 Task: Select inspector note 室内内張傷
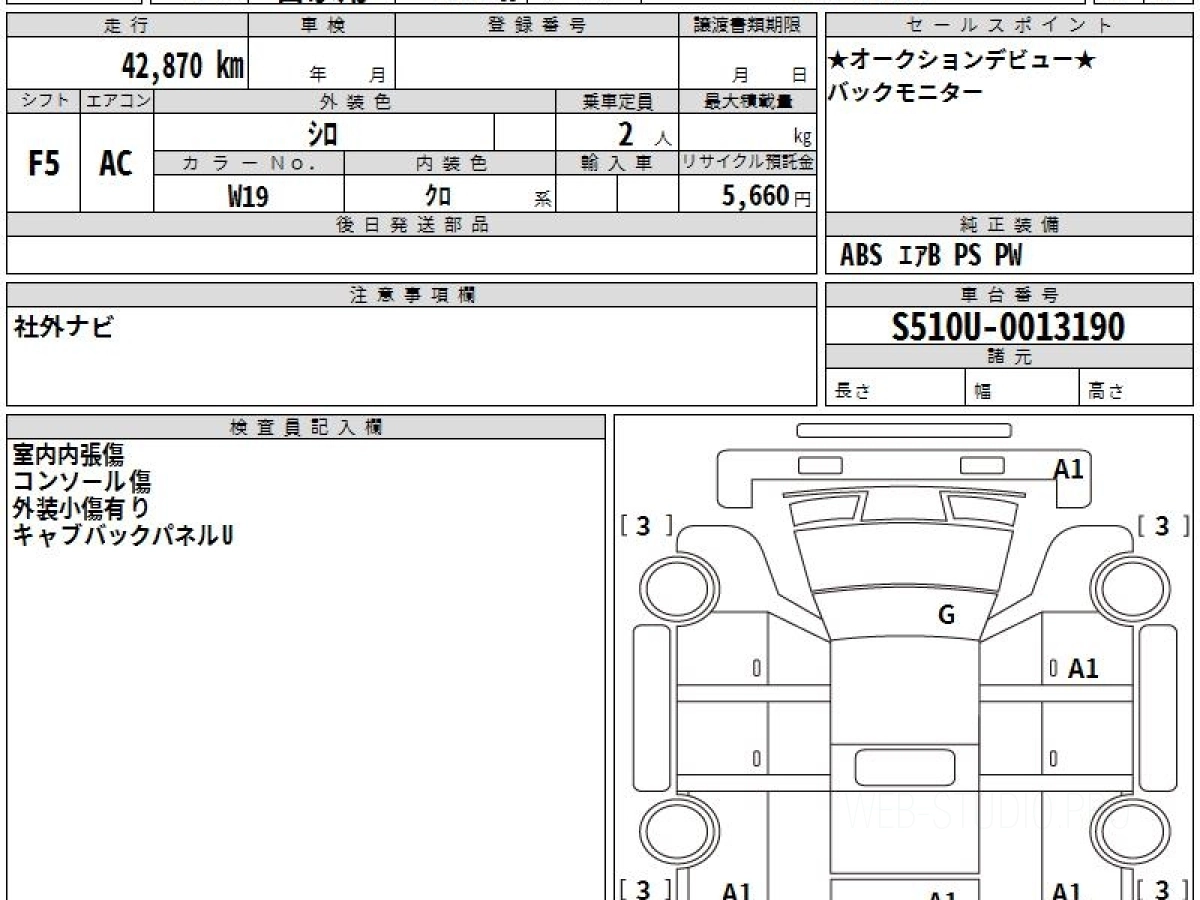tap(69, 454)
